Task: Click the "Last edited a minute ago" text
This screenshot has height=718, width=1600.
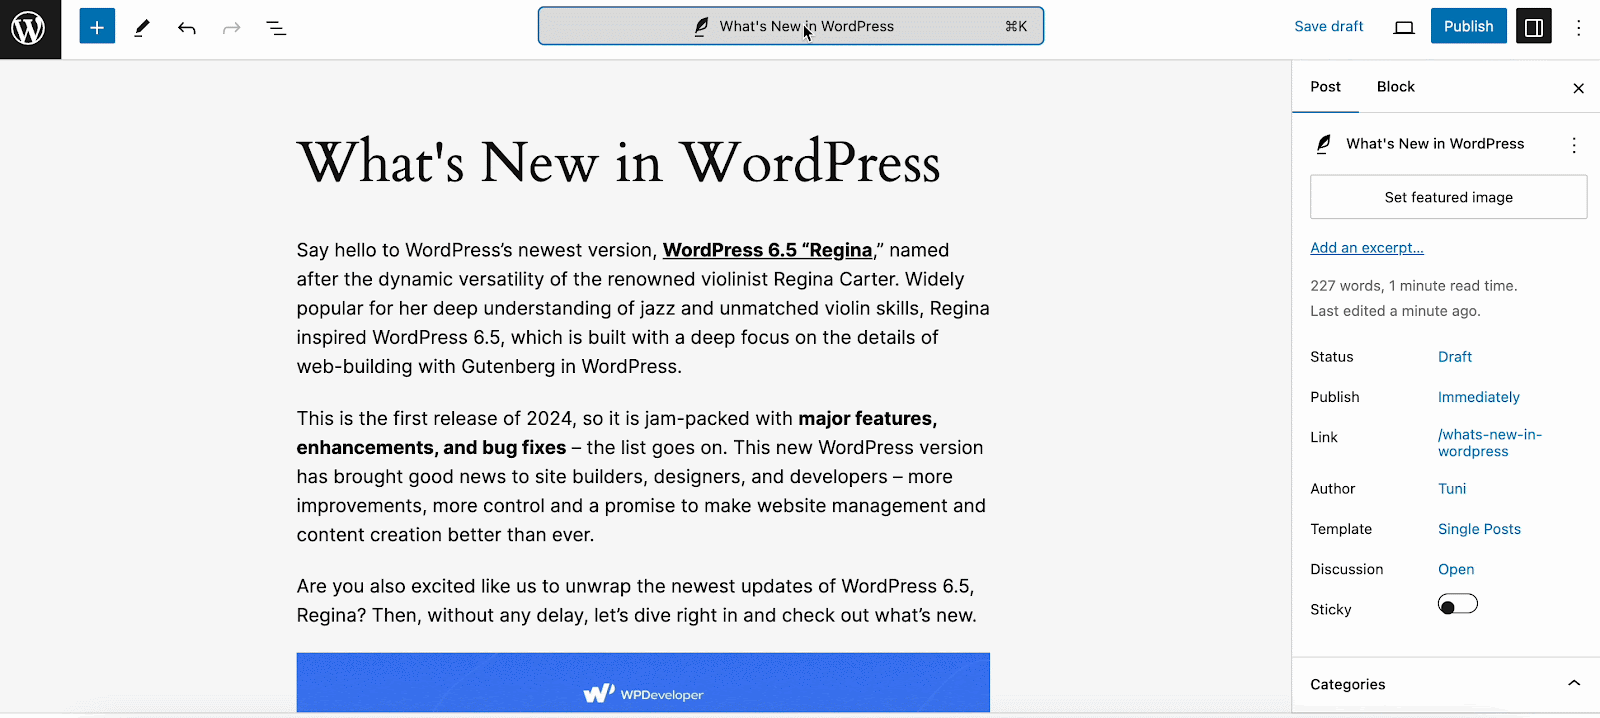Action: click(1395, 311)
